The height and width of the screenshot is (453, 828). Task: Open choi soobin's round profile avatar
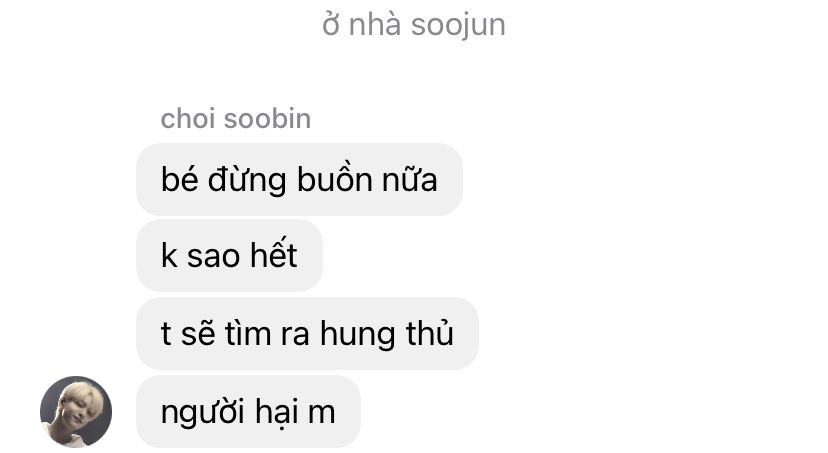pyautogui.click(x=76, y=411)
